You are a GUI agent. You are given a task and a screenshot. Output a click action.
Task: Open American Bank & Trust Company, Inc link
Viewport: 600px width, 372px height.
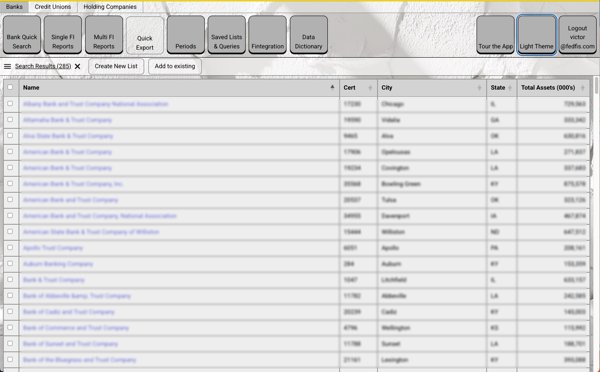point(73,184)
